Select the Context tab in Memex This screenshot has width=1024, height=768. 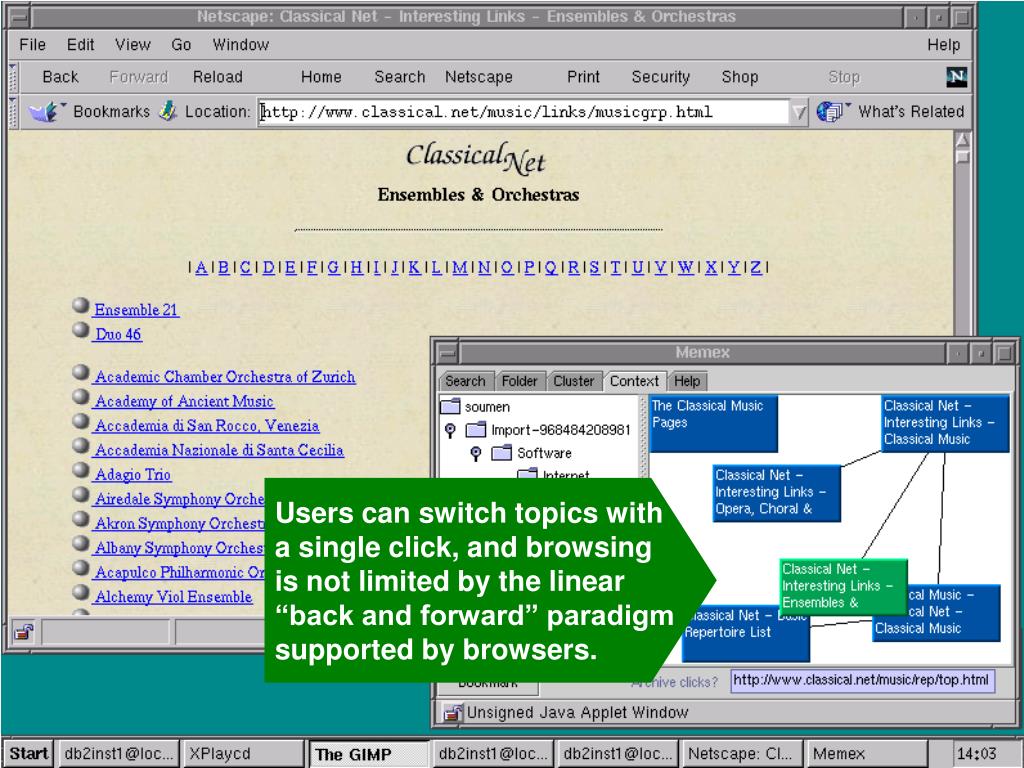[634, 381]
